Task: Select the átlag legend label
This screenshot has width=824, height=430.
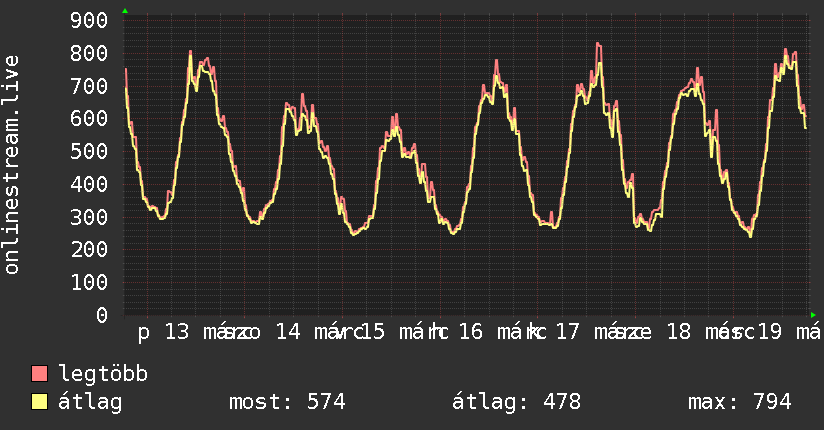Action: [x=90, y=402]
